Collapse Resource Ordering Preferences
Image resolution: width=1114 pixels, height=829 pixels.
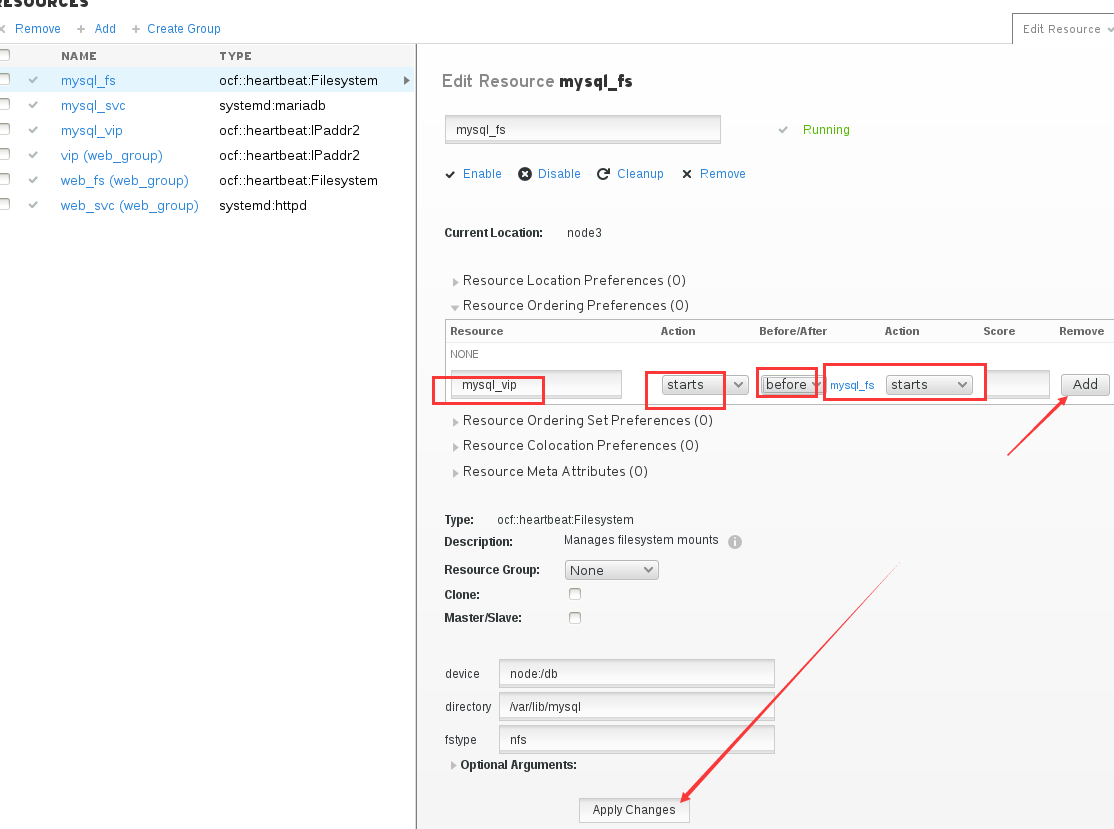tap(455, 307)
